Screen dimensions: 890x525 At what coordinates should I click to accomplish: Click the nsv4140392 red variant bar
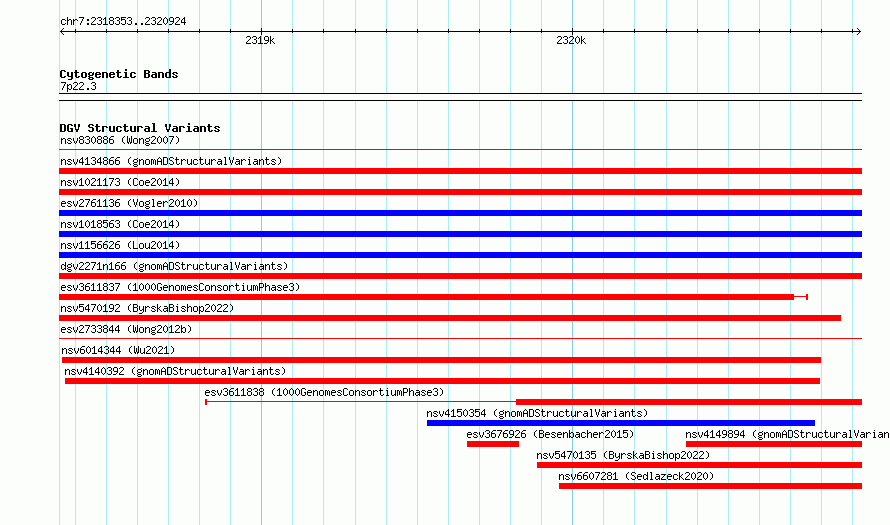442,381
